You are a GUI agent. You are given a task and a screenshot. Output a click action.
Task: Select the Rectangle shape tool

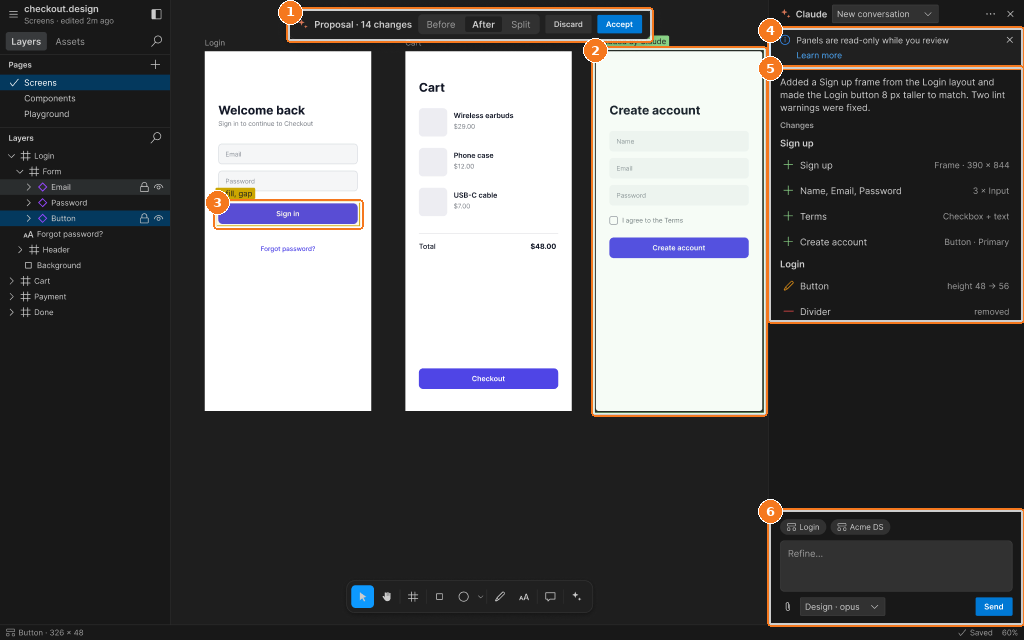pyautogui.click(x=440, y=596)
